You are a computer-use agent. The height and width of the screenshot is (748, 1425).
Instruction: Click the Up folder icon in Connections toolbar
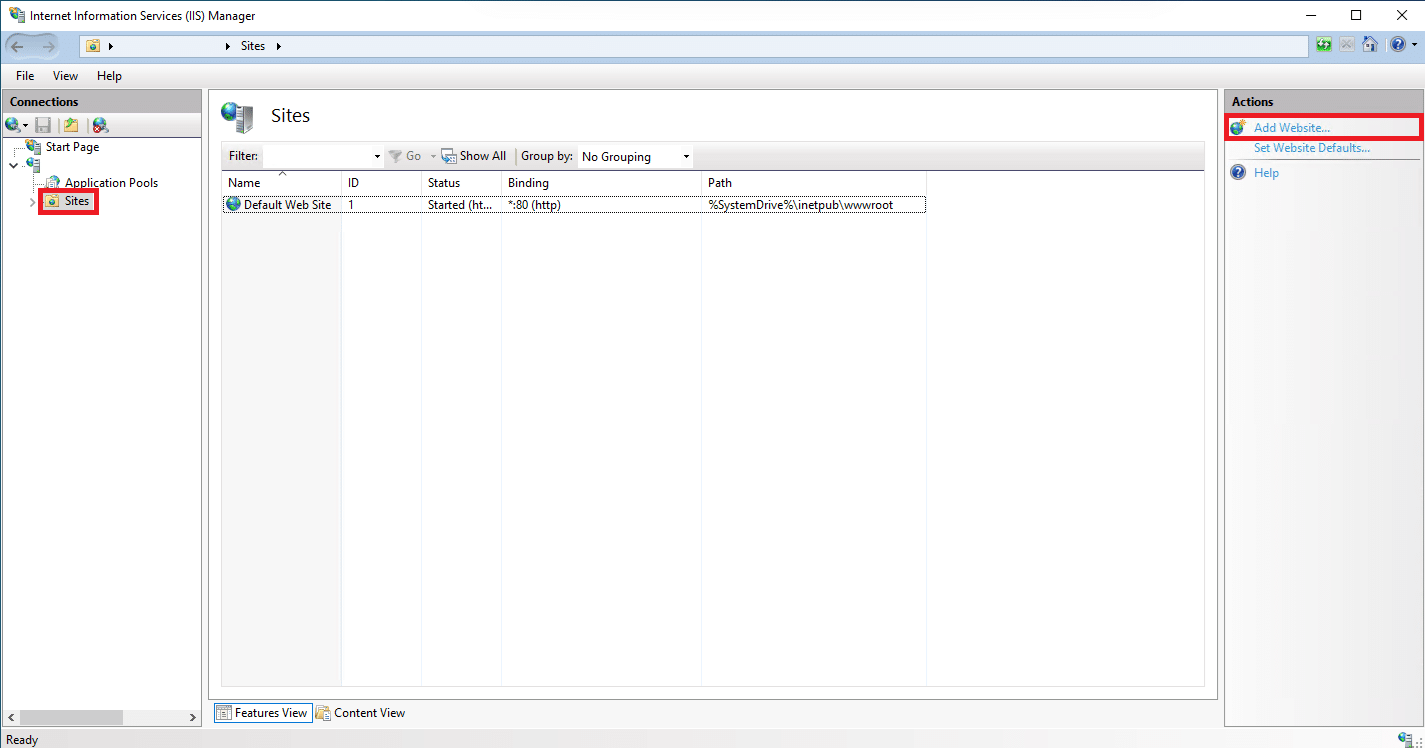pyautogui.click(x=71, y=125)
